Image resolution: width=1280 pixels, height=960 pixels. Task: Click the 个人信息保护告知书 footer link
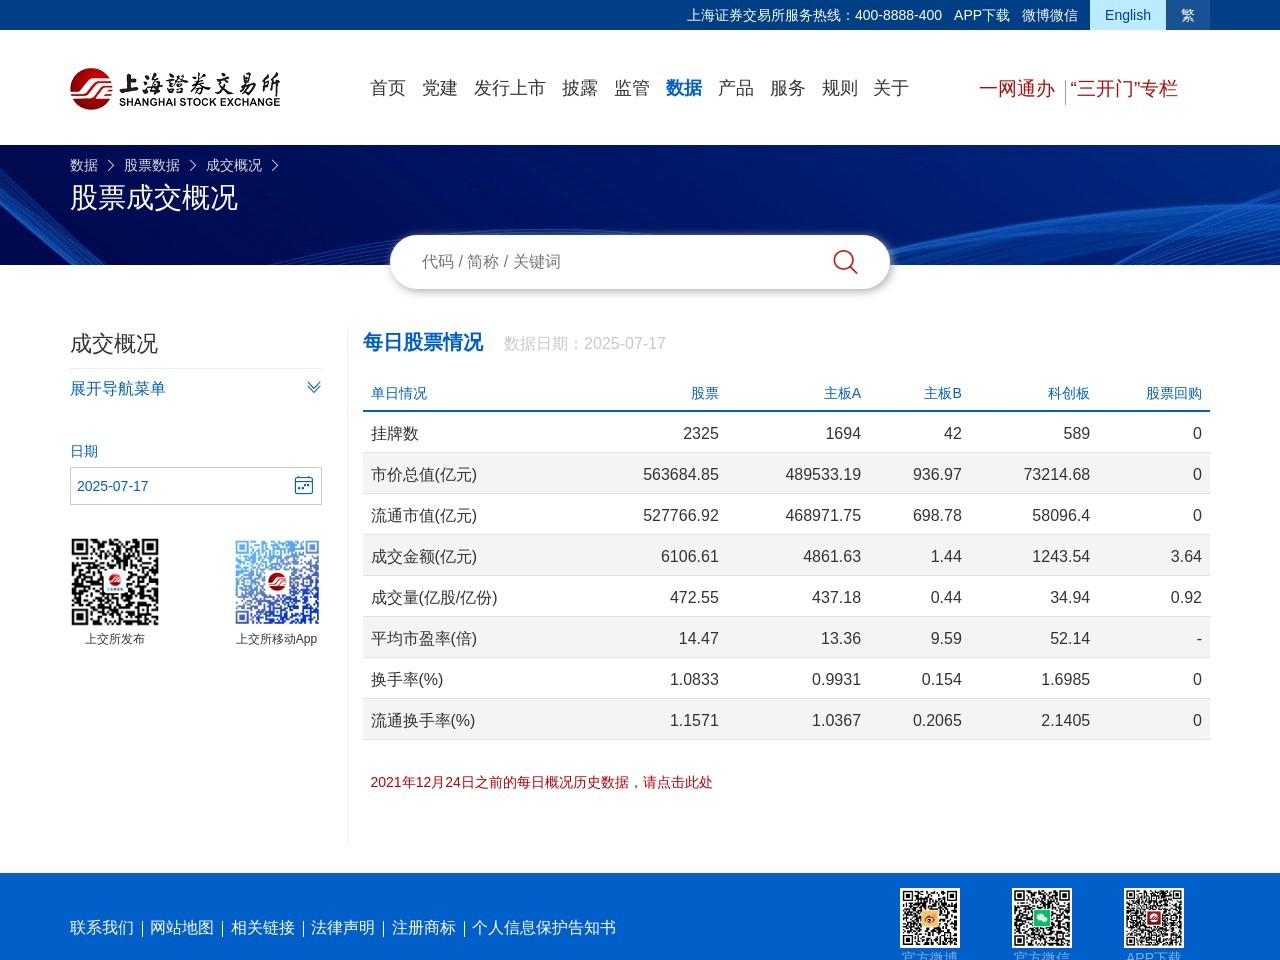[x=544, y=928]
